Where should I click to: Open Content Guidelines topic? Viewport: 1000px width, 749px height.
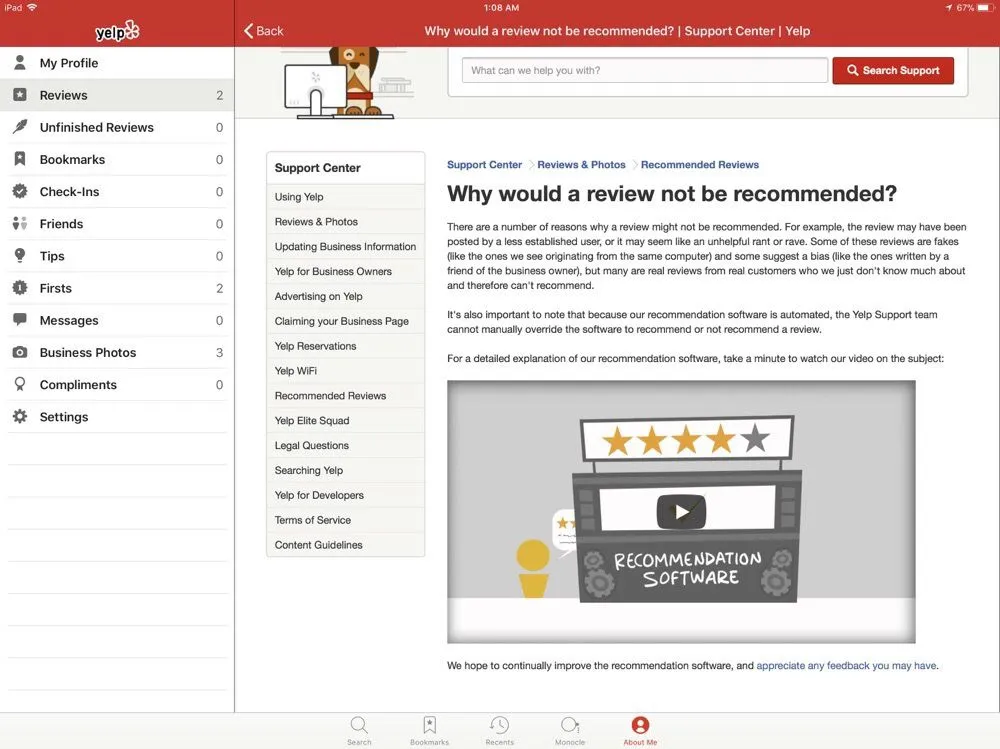pos(346,545)
